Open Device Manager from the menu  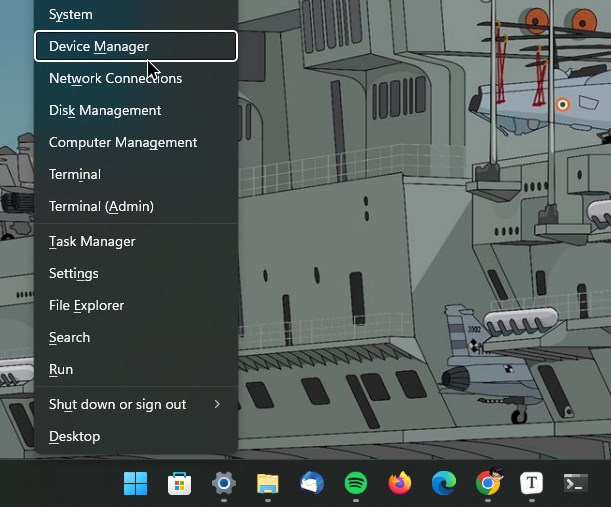[136, 46]
